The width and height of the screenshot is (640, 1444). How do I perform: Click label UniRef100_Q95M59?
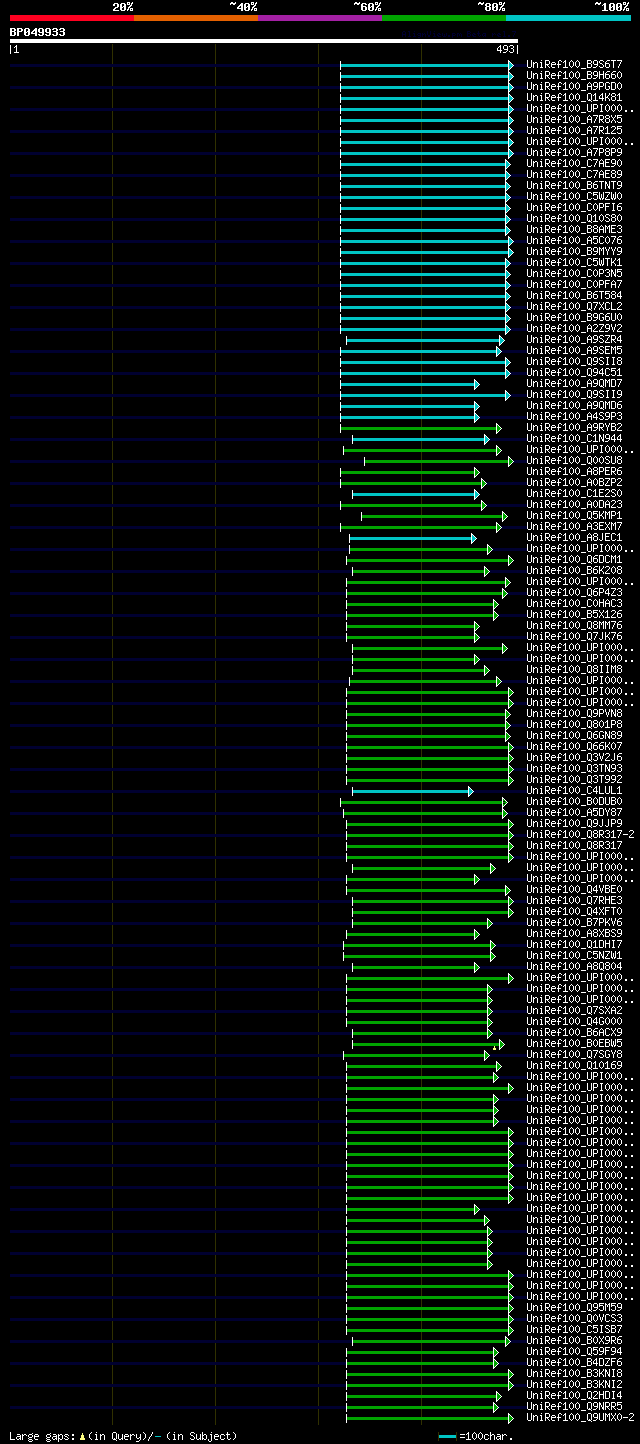[x=574, y=1307]
